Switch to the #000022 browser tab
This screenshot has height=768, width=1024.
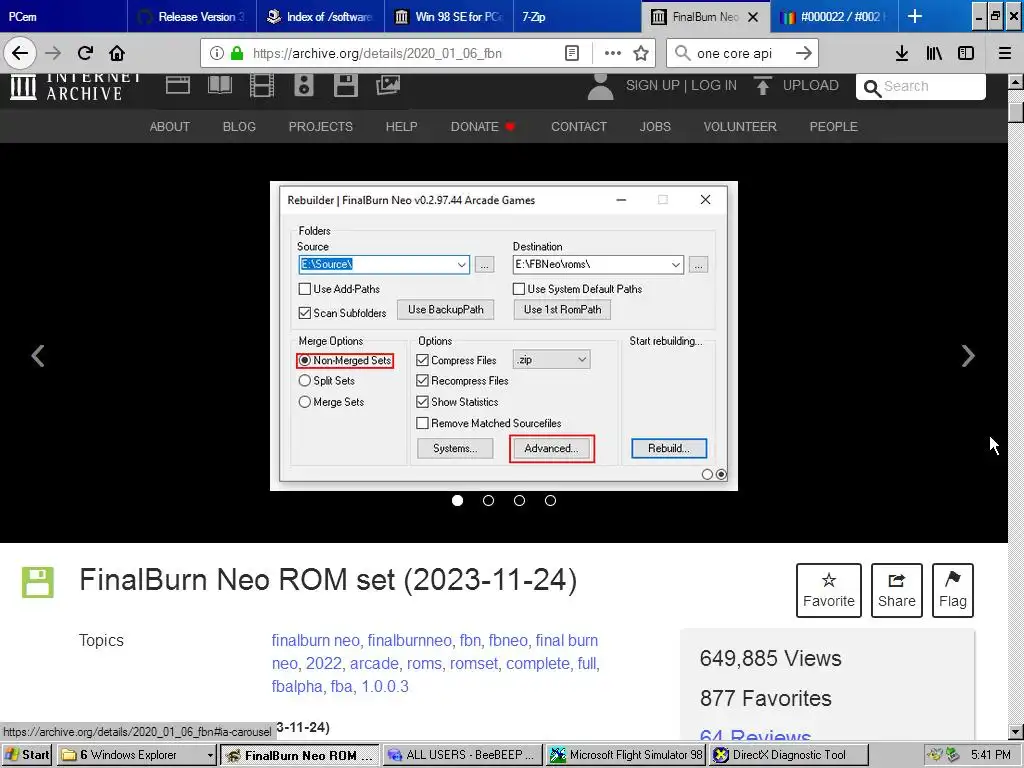tap(834, 16)
